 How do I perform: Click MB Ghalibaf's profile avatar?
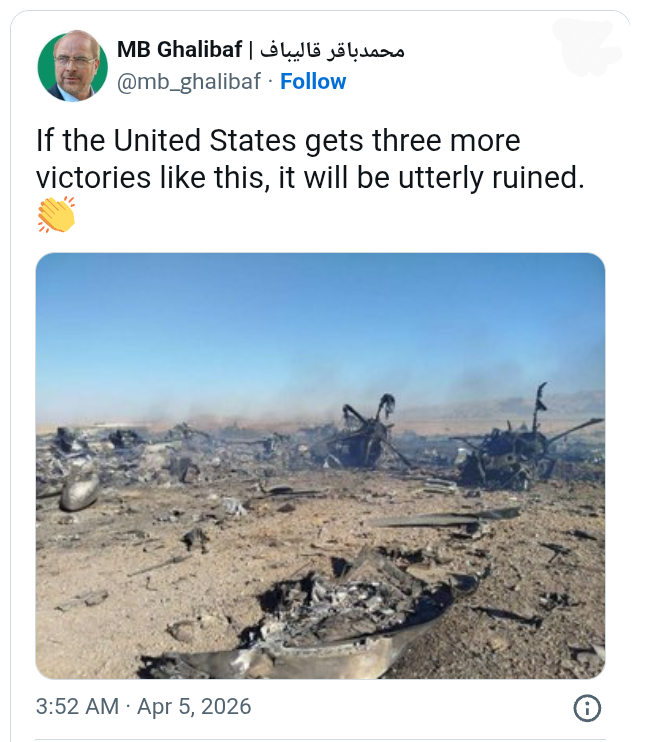(x=73, y=65)
